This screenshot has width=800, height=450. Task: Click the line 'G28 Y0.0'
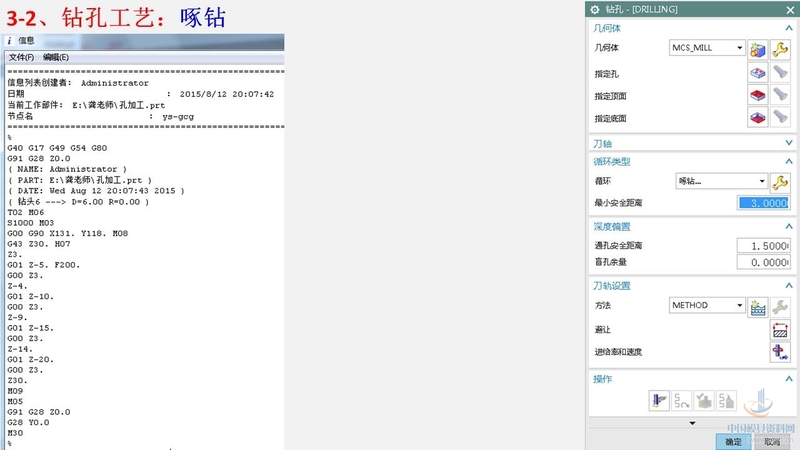coord(28,422)
